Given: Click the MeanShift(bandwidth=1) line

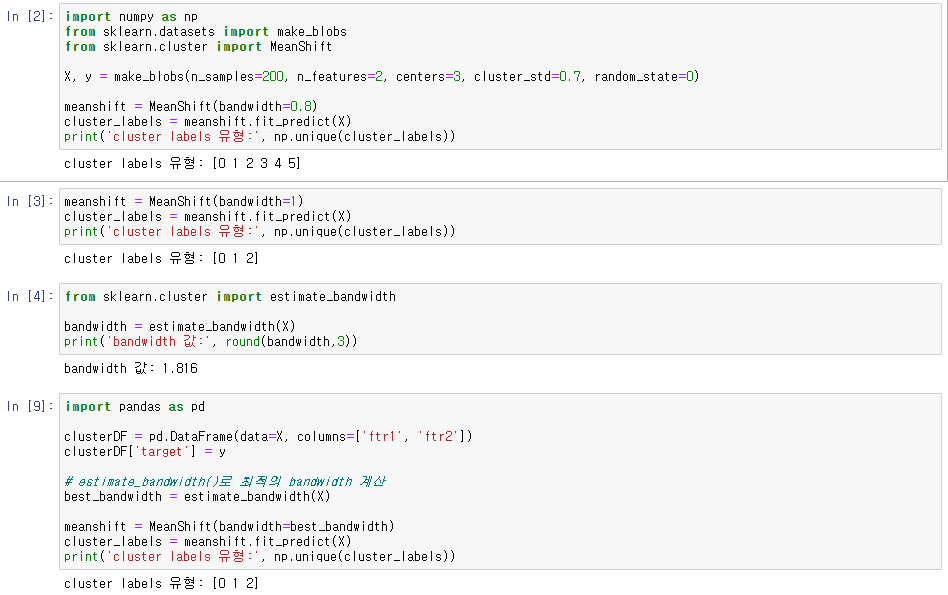Looking at the screenshot, I should [184, 201].
